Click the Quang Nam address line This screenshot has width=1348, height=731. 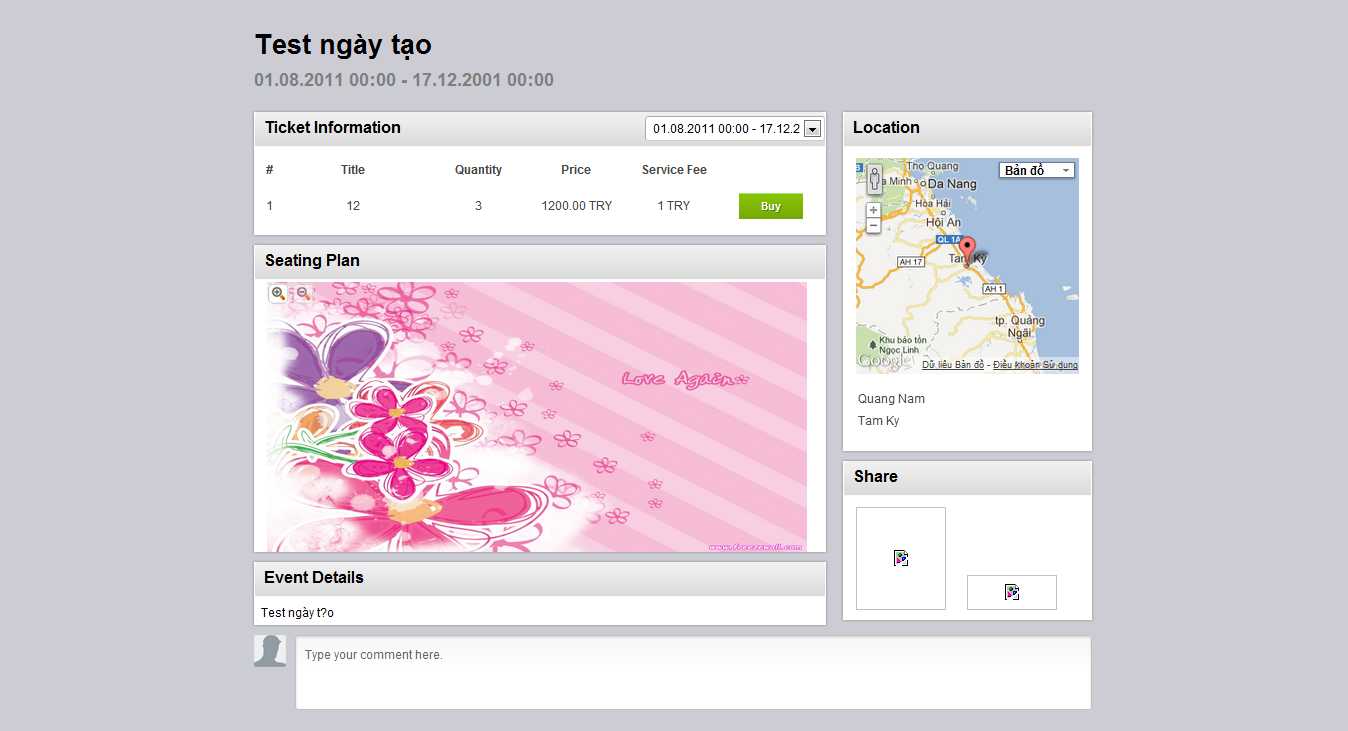click(891, 399)
